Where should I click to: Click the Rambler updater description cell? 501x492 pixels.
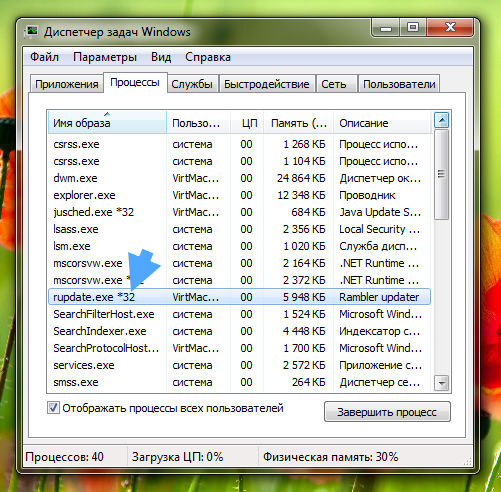tap(379, 297)
